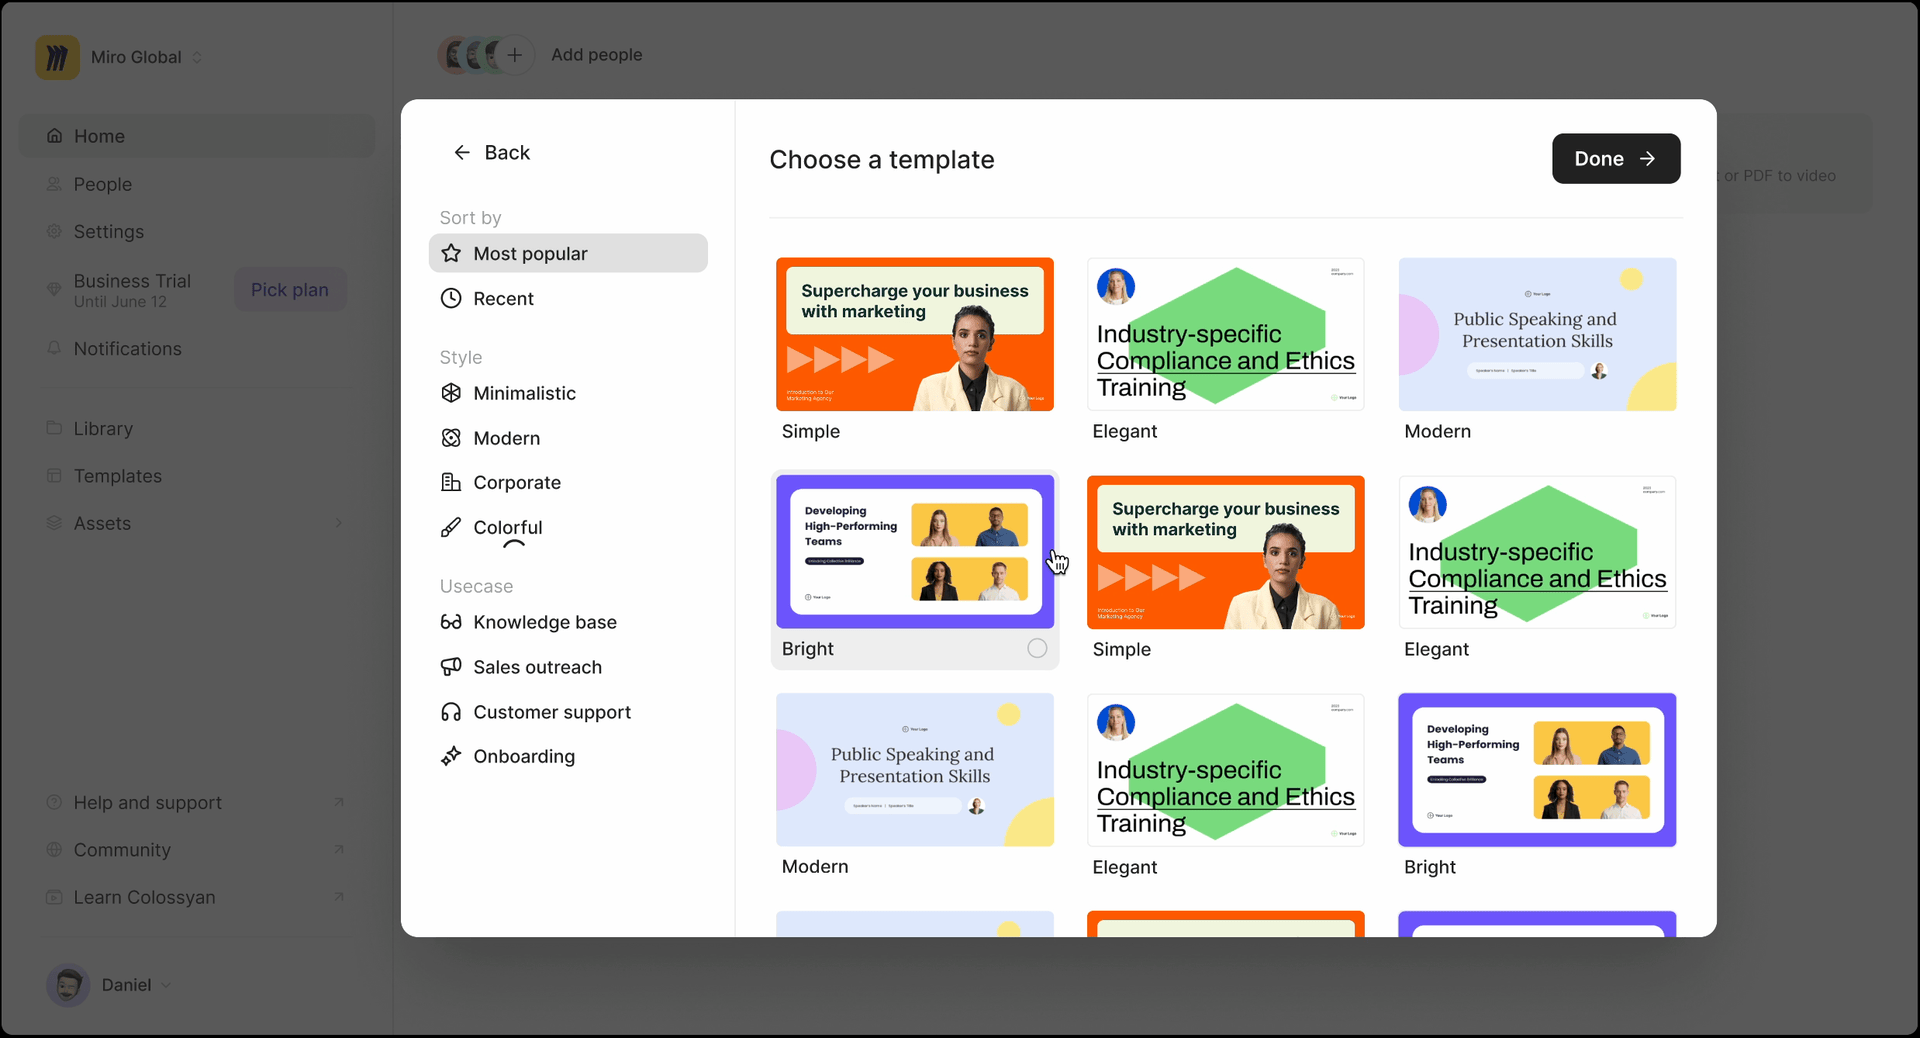Click the clock icon beside Recent

coord(451,298)
